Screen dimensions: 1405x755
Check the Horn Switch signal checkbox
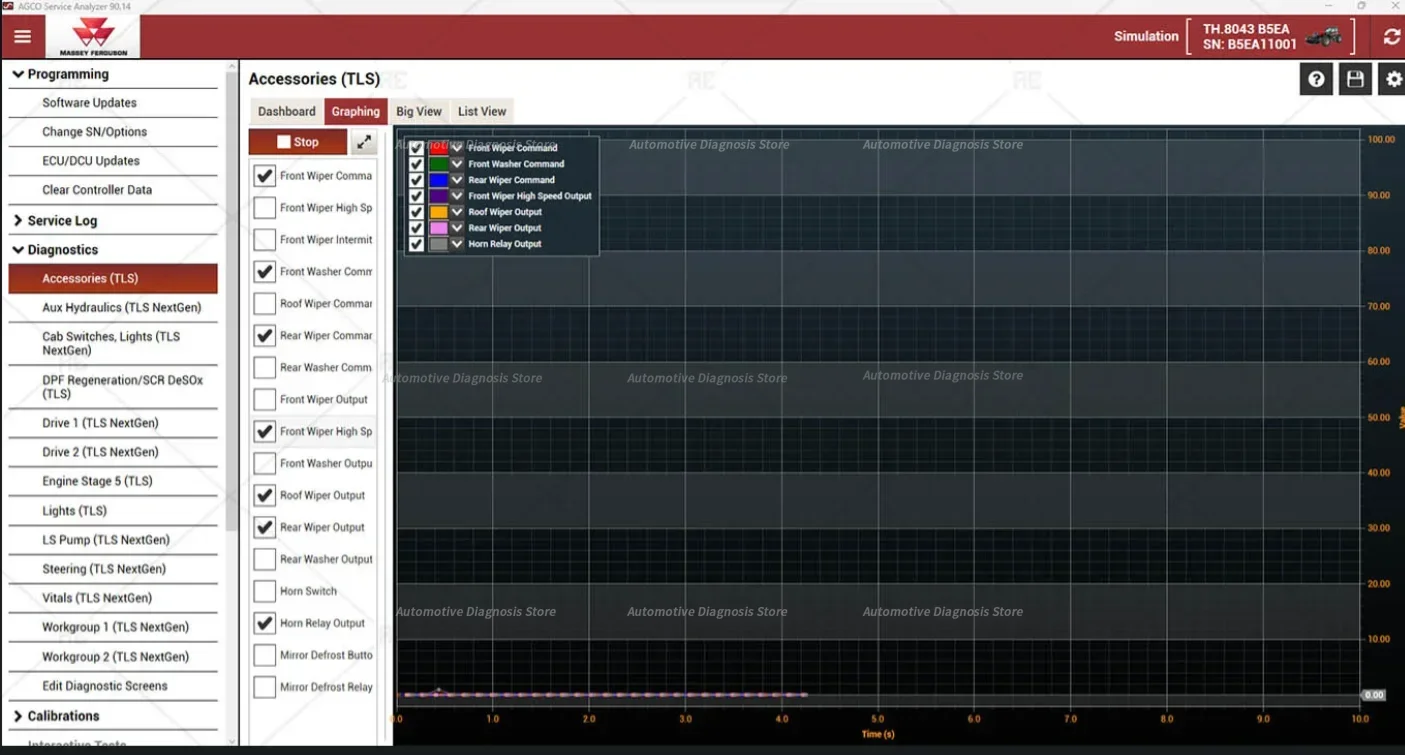264,592
